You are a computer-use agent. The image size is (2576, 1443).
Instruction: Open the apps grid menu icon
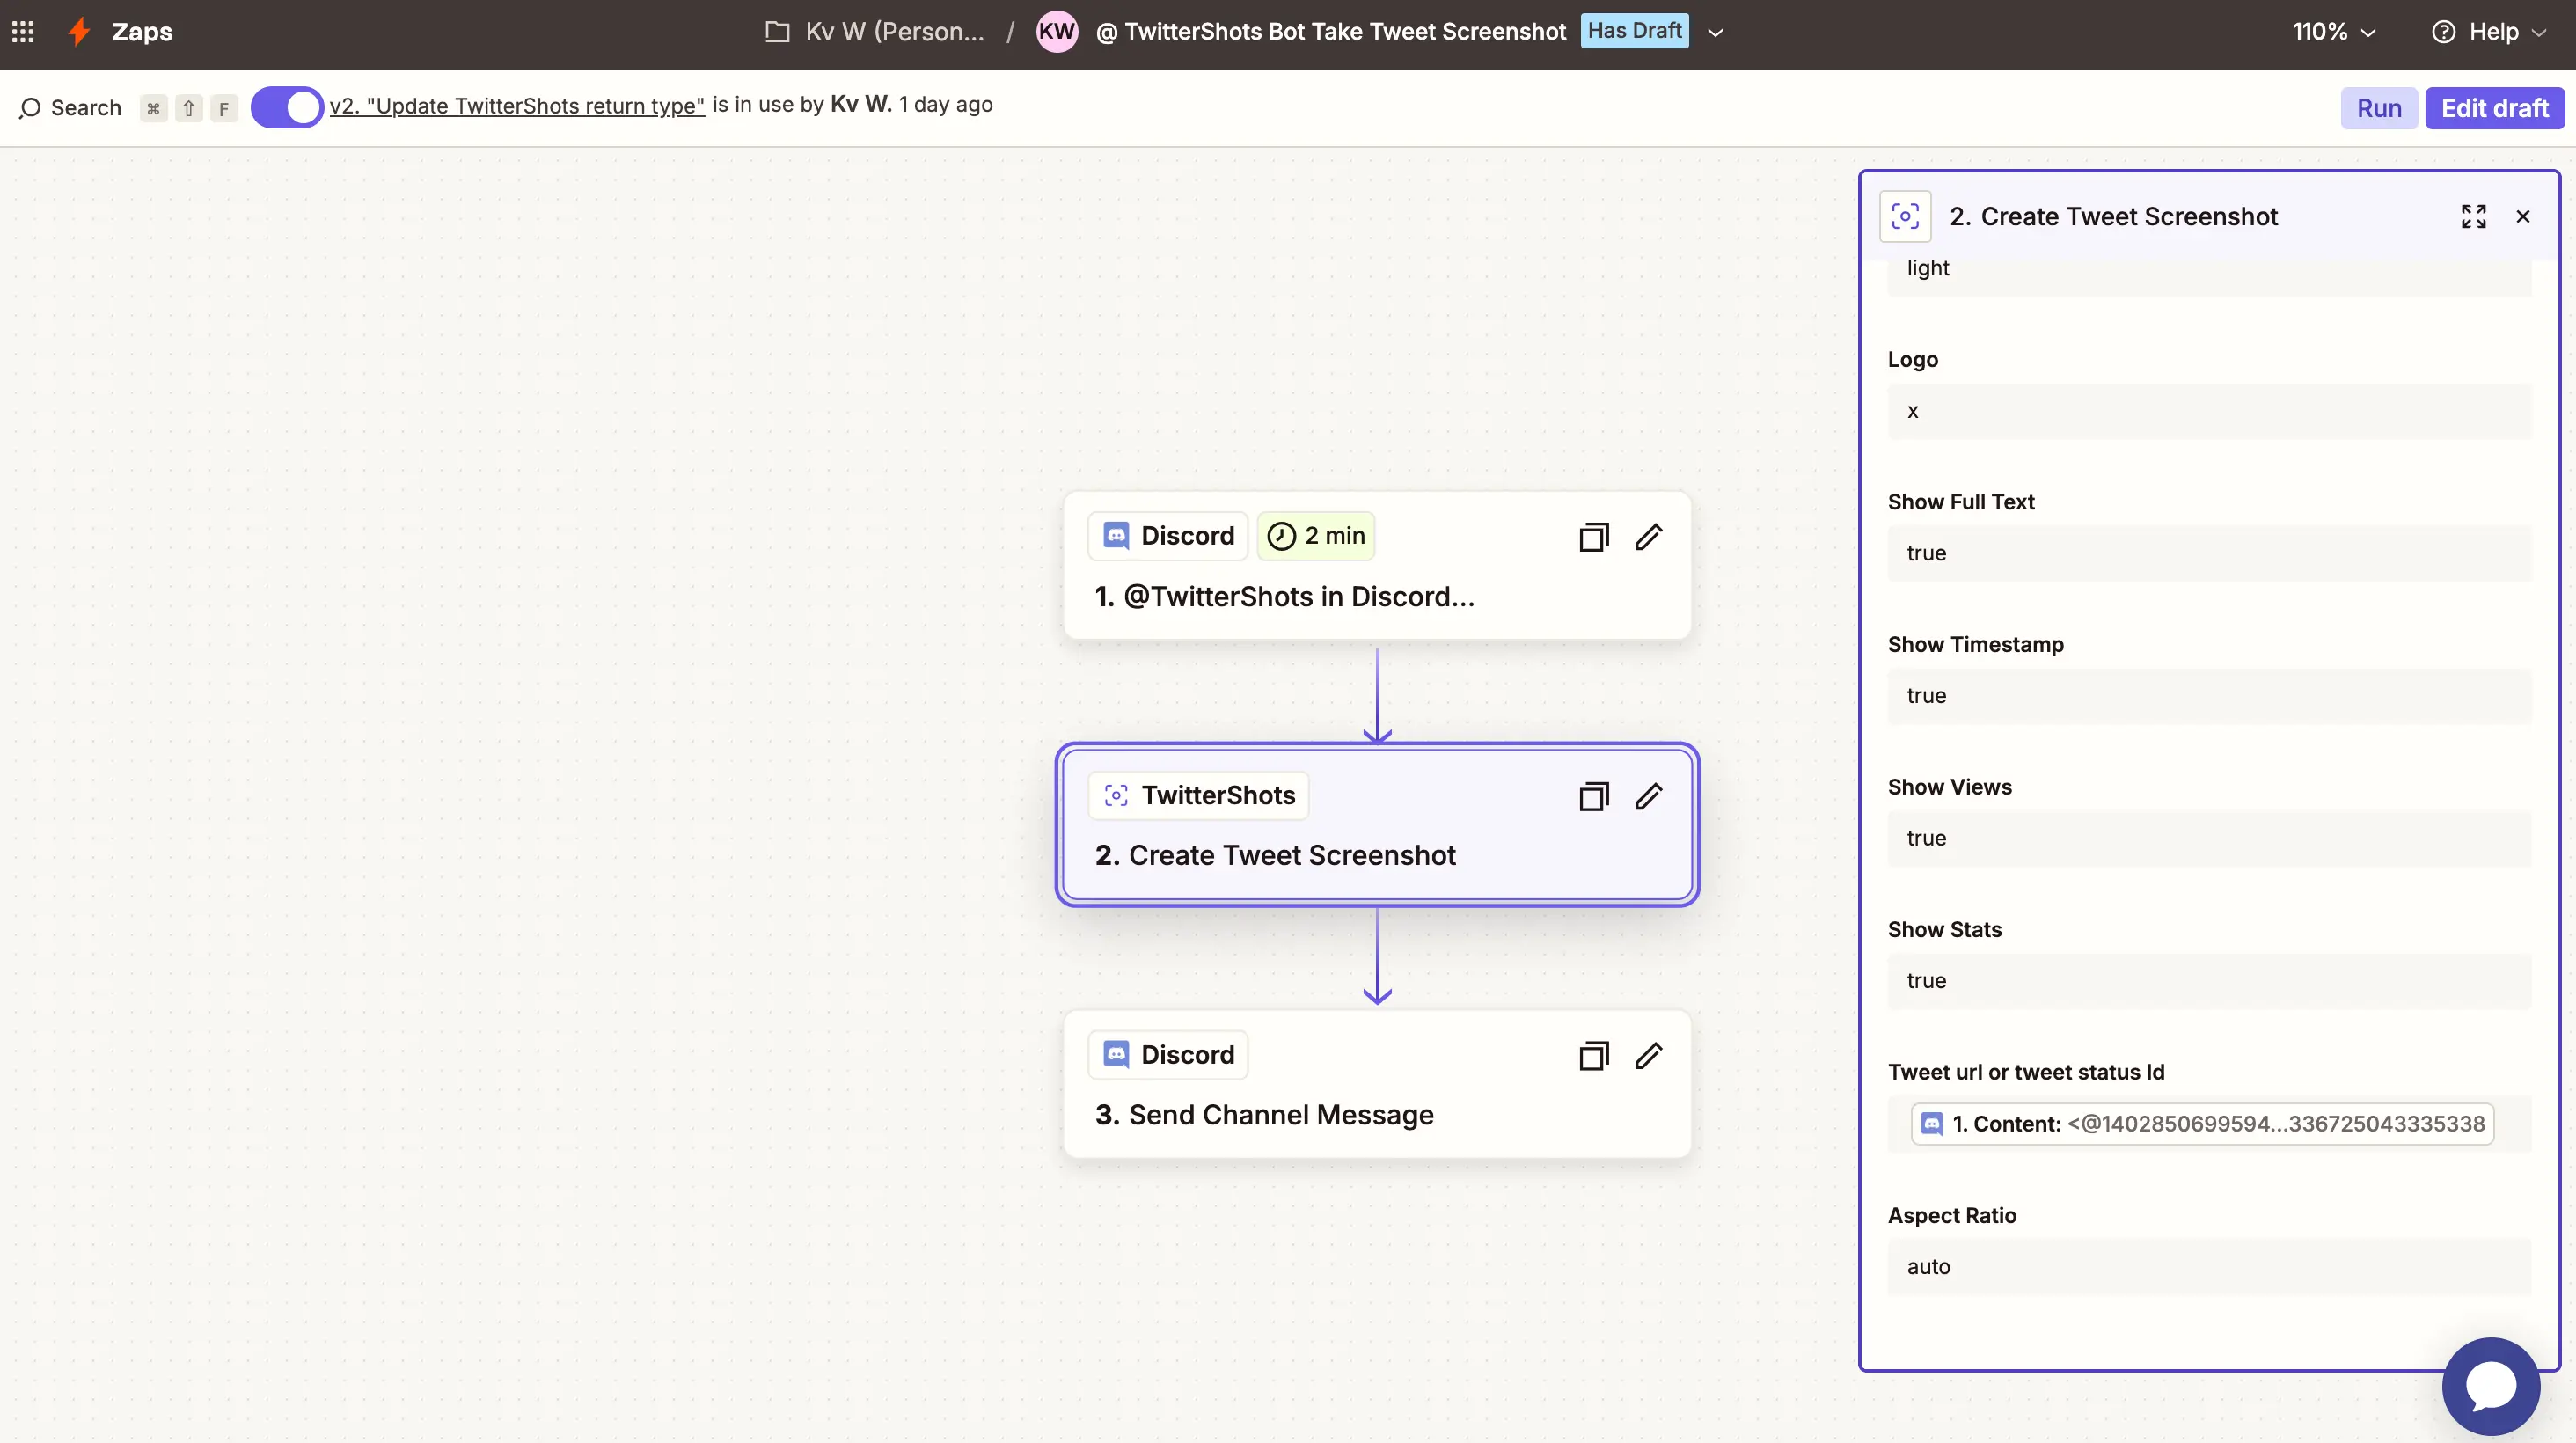[x=23, y=32]
